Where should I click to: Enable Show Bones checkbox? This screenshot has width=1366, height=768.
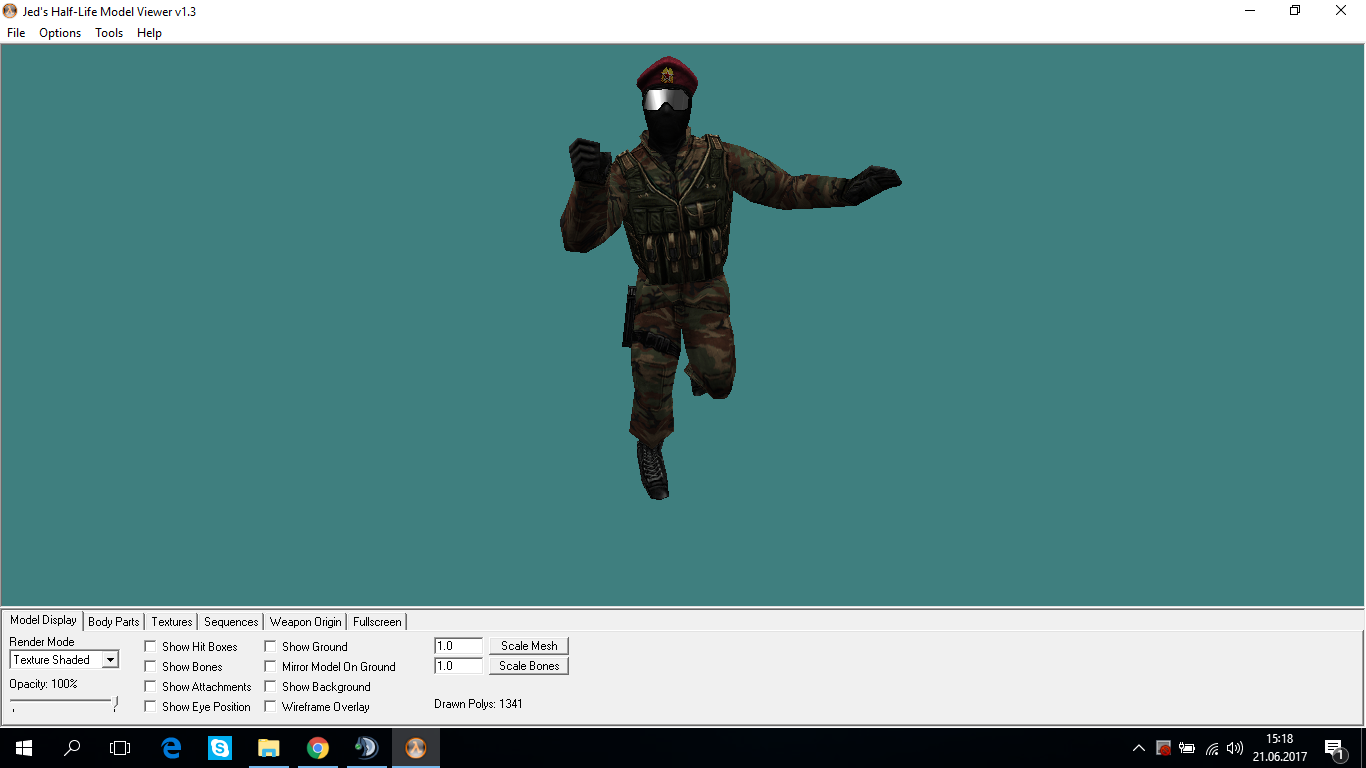[x=150, y=667]
